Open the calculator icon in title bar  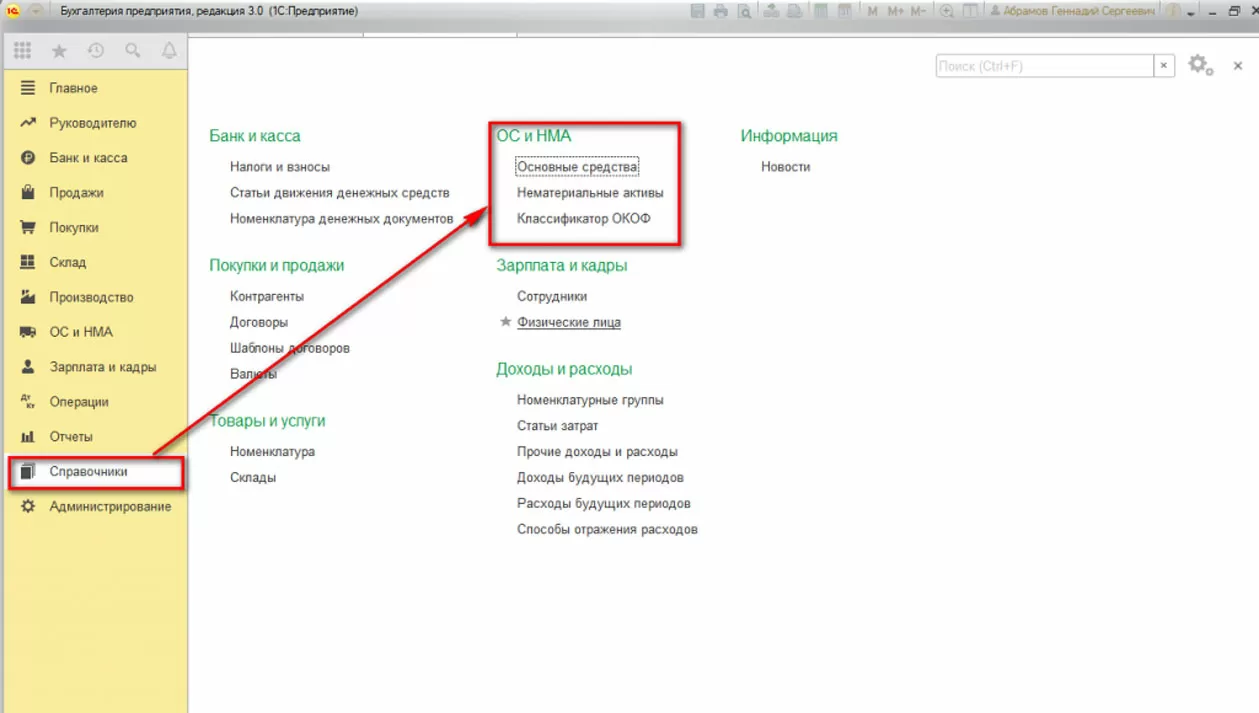pos(820,11)
